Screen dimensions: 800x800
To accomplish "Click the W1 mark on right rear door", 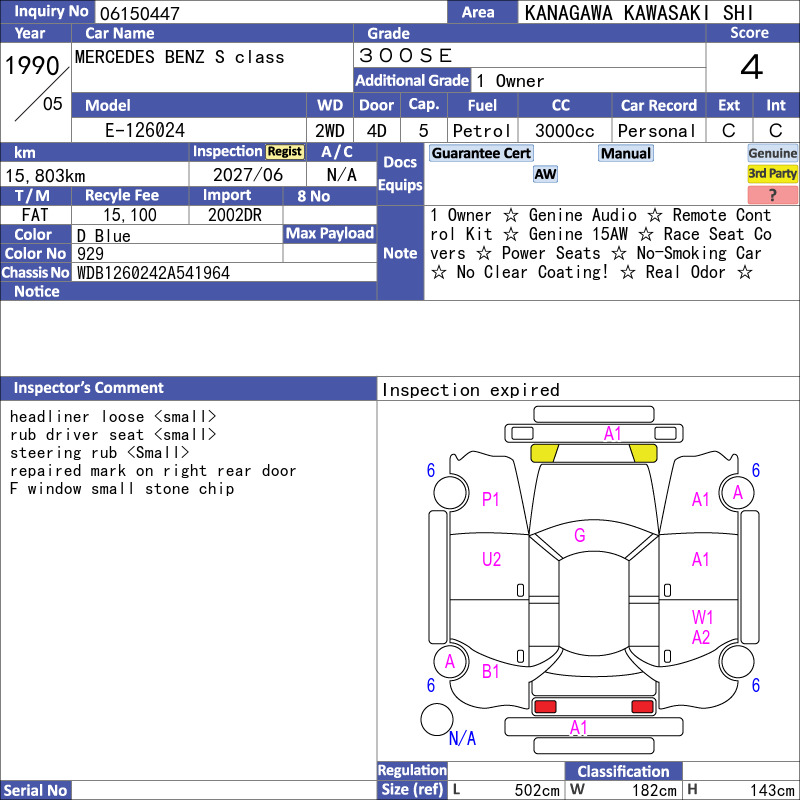I will (702, 617).
